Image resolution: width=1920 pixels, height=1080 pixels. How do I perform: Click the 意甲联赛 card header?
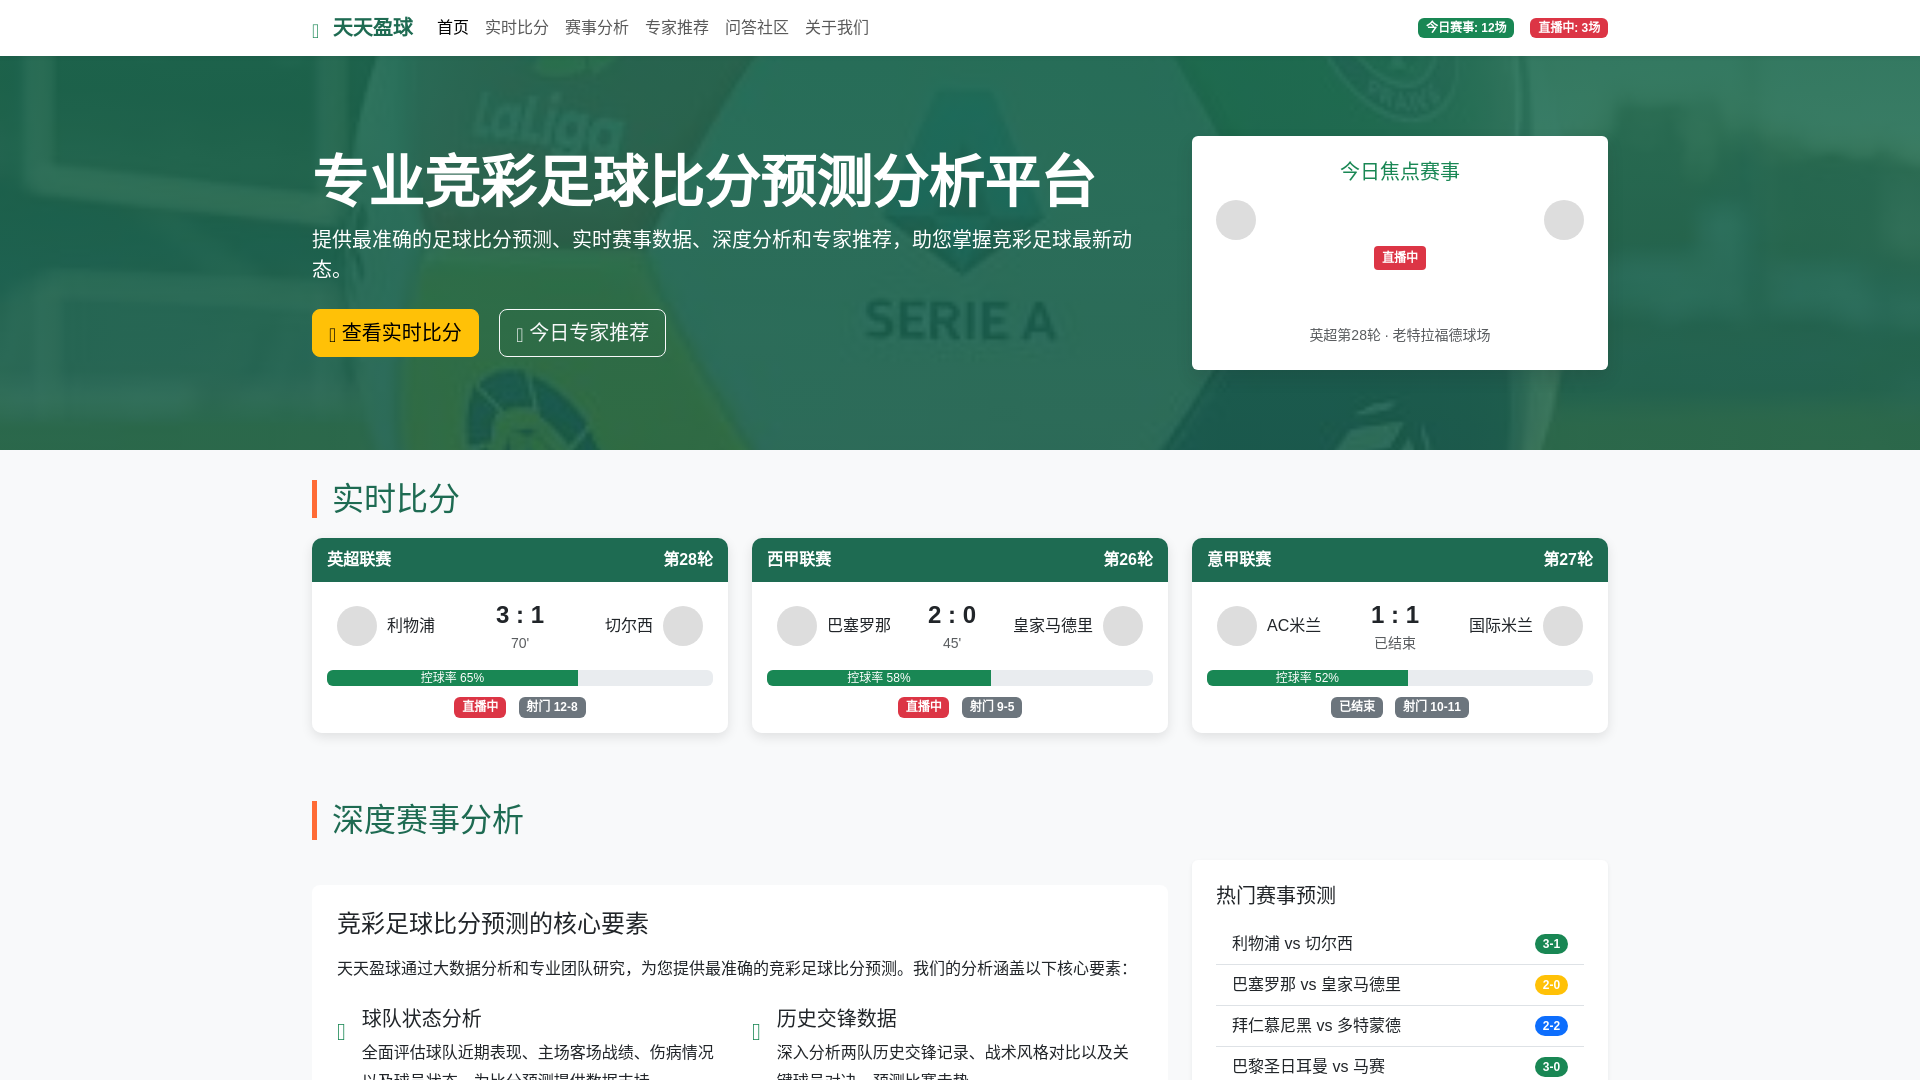pyautogui.click(x=1400, y=560)
